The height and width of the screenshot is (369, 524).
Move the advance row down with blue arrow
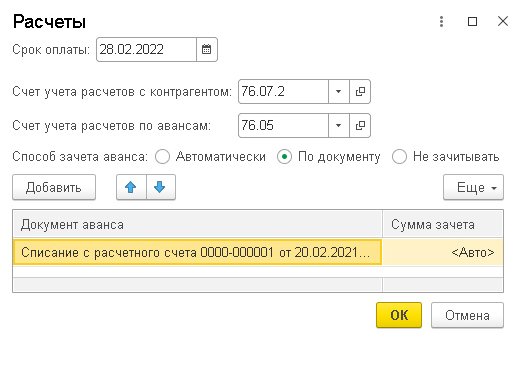(x=160, y=187)
